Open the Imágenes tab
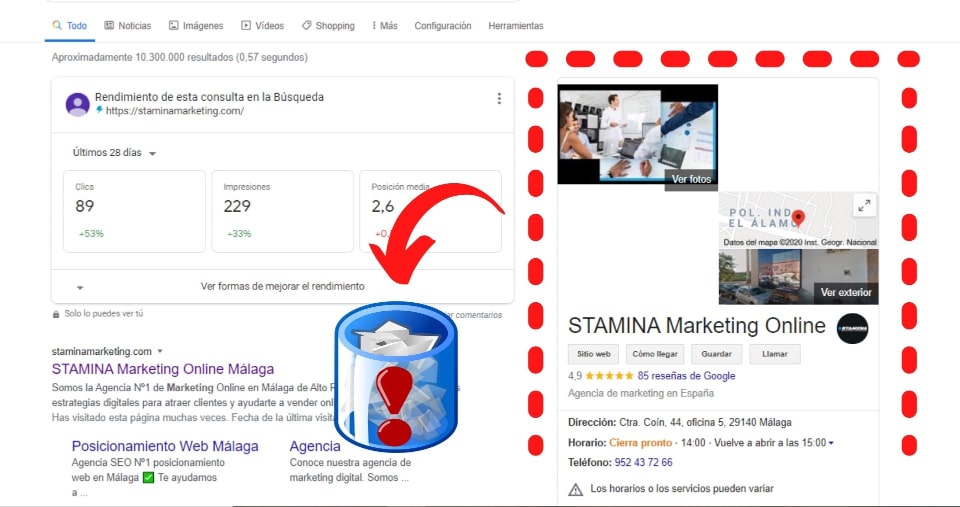Screen dimensions: 960x507 196,26
